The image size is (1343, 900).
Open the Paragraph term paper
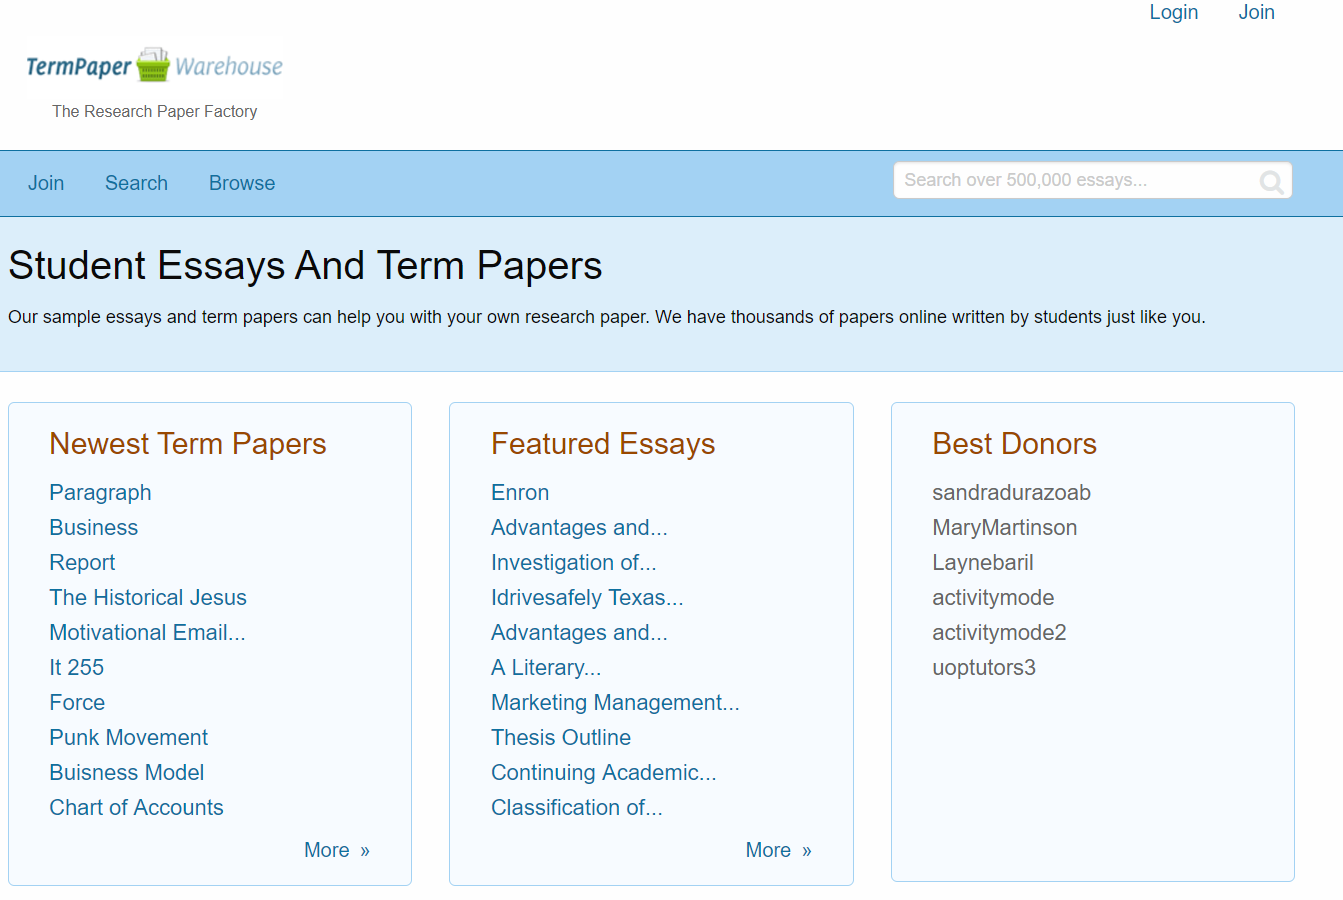(100, 492)
